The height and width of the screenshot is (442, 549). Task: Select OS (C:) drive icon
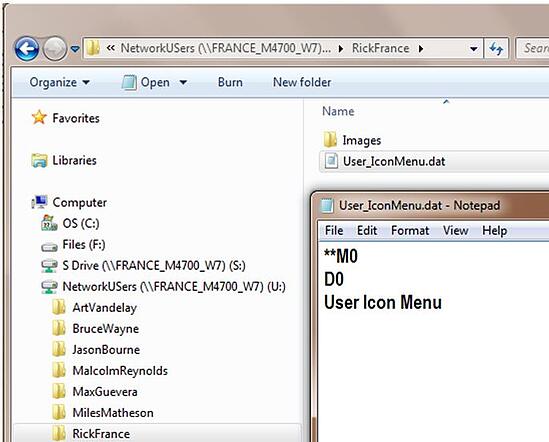coord(49,223)
